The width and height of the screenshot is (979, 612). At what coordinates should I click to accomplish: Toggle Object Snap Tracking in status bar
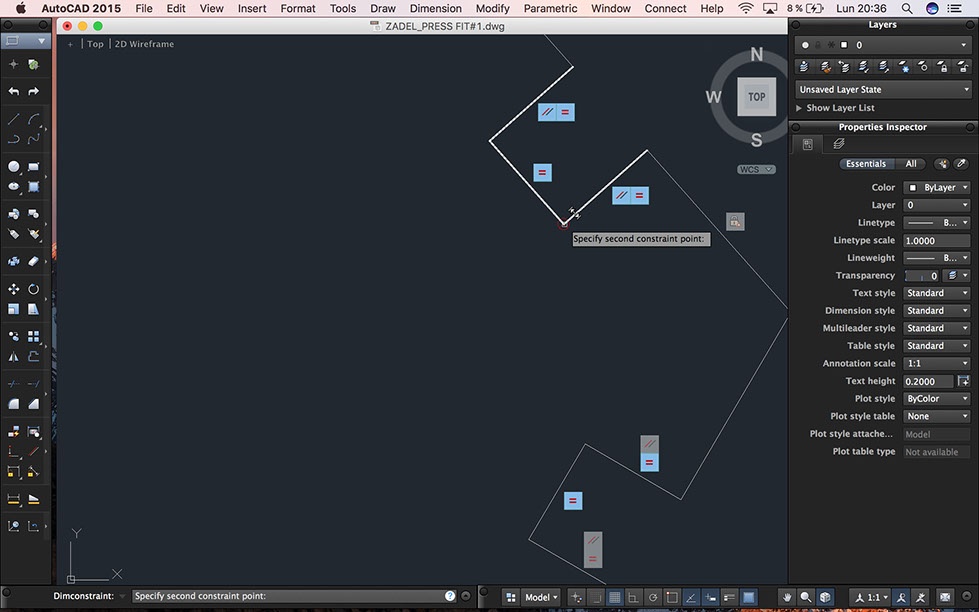coord(691,597)
